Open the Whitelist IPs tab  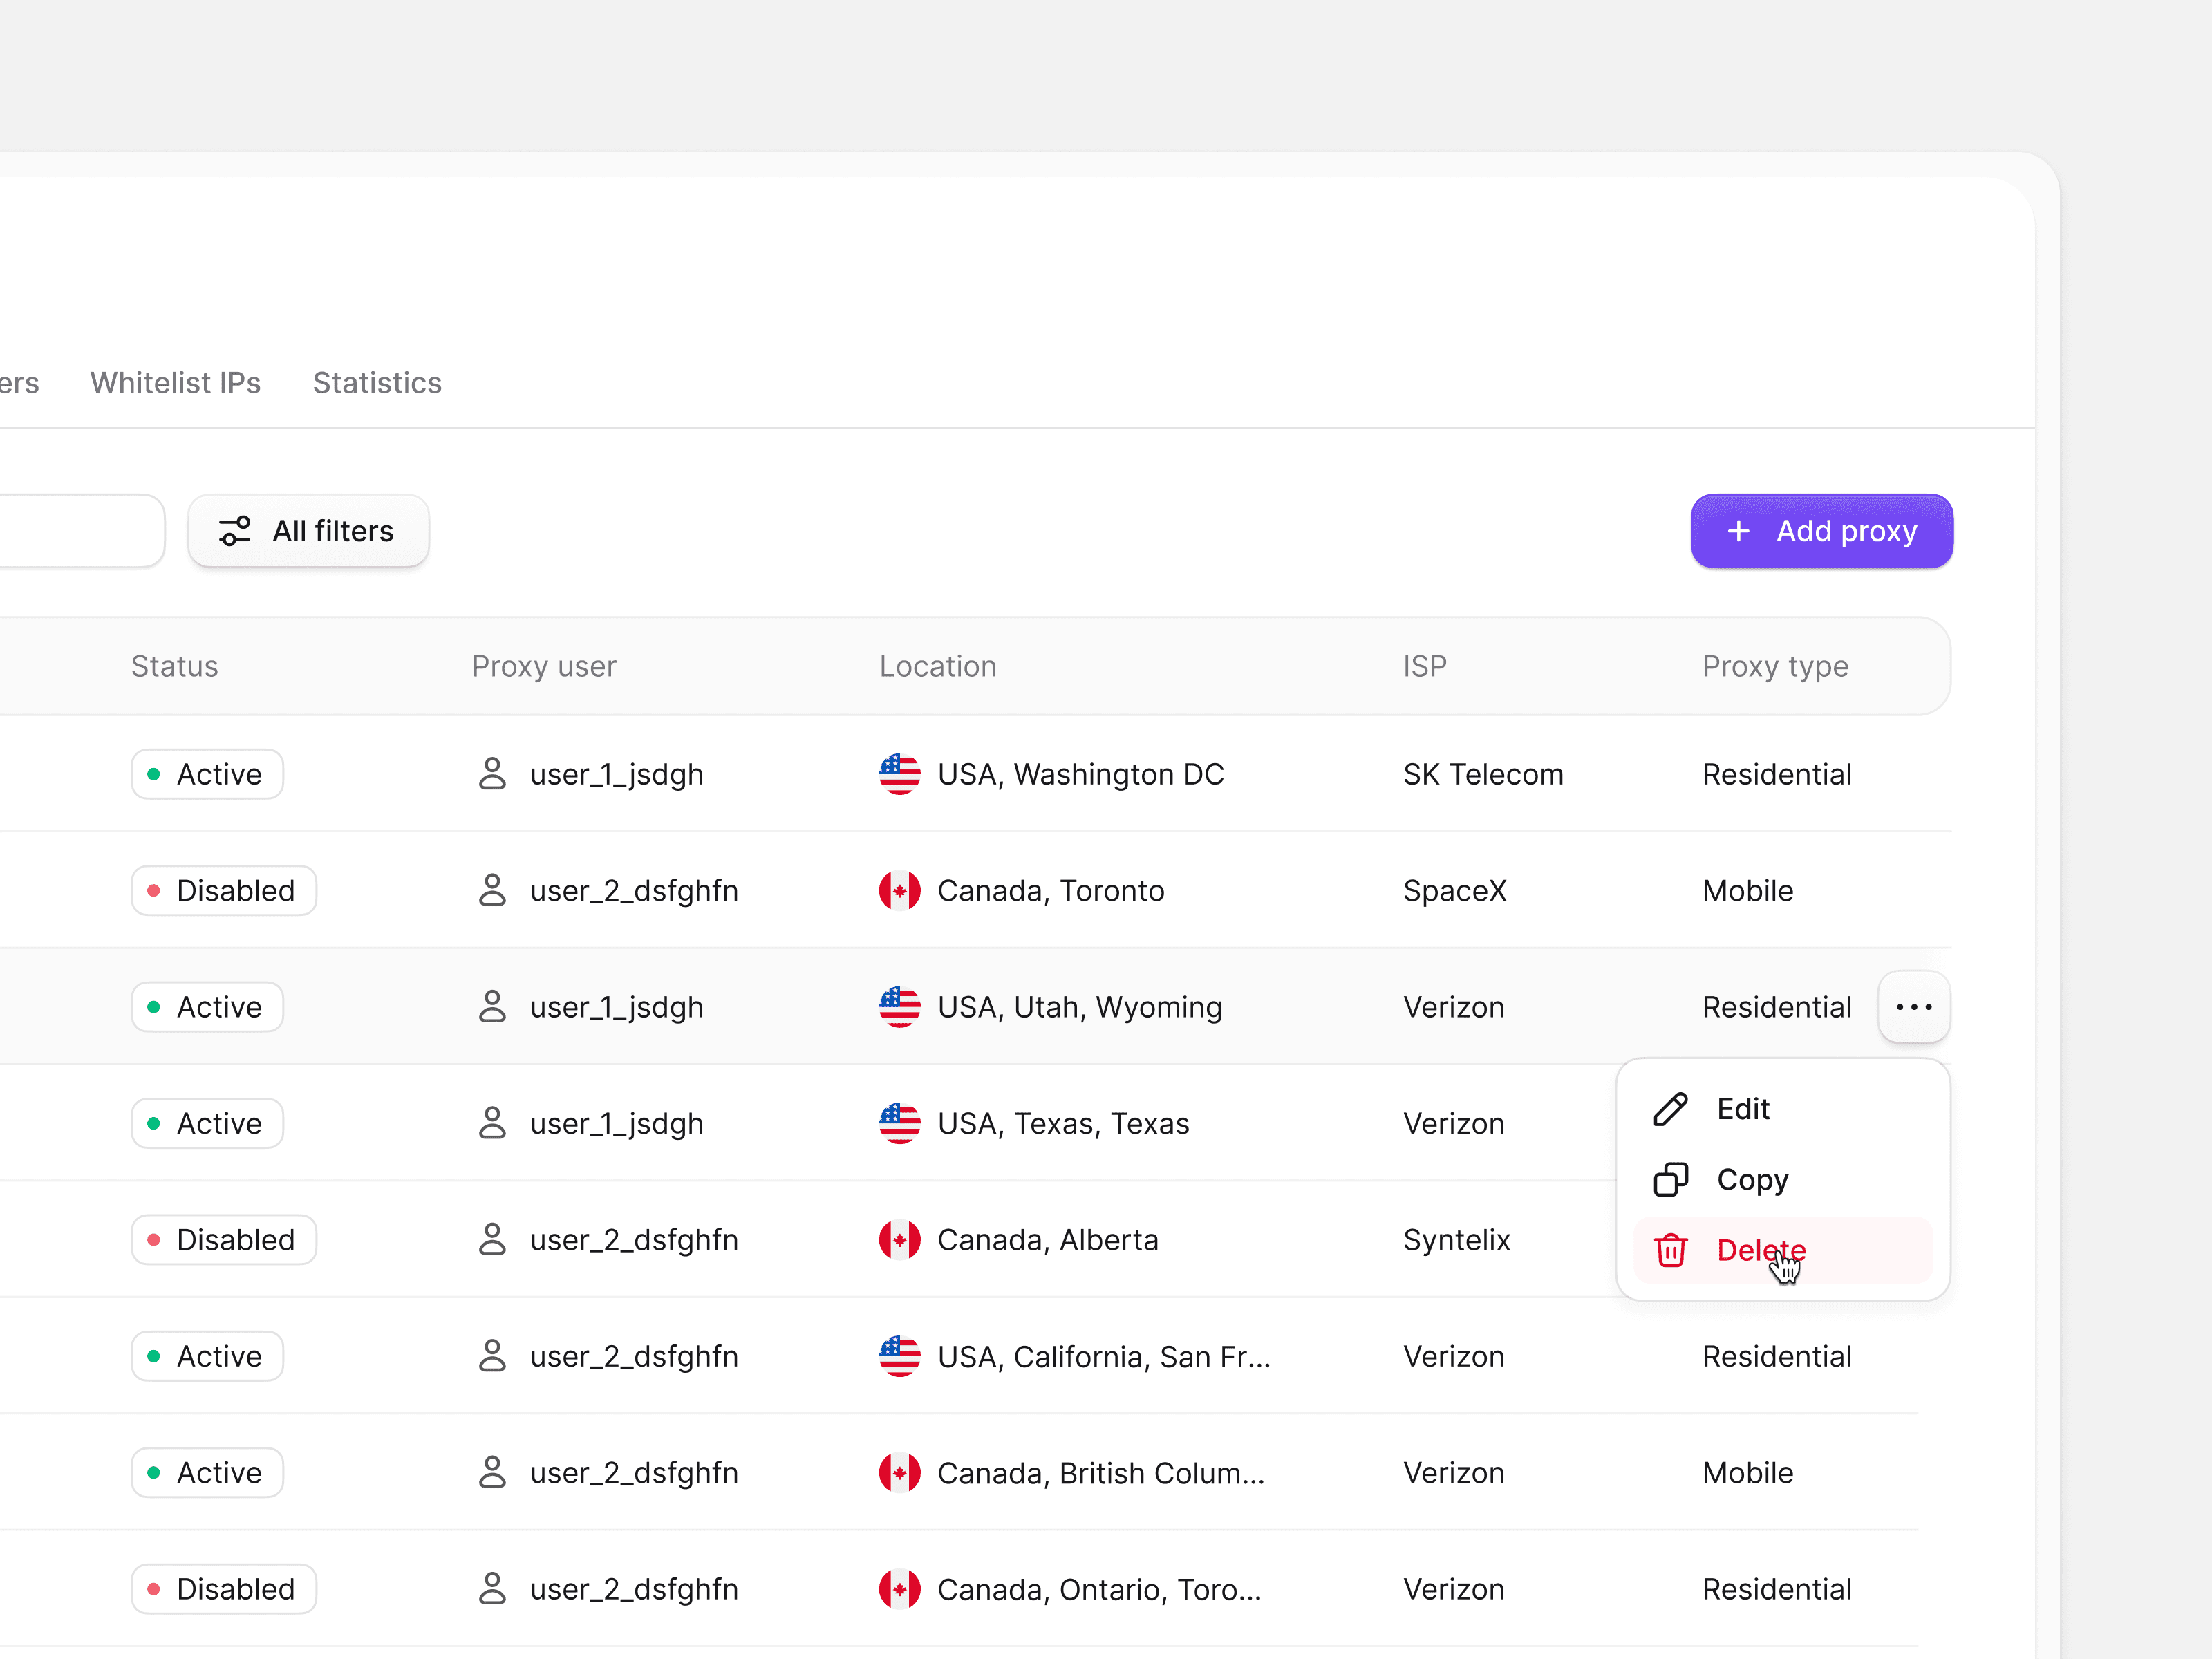tap(175, 383)
